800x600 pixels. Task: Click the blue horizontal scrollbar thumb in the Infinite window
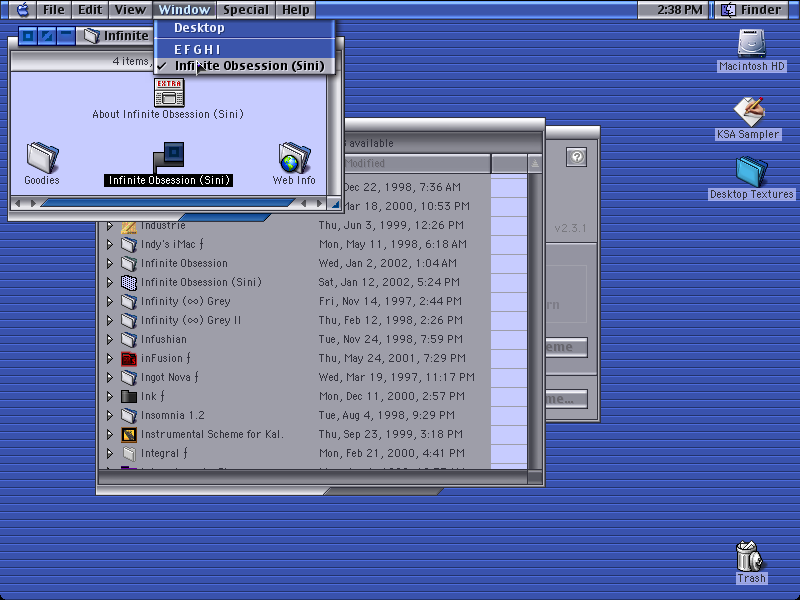168,203
